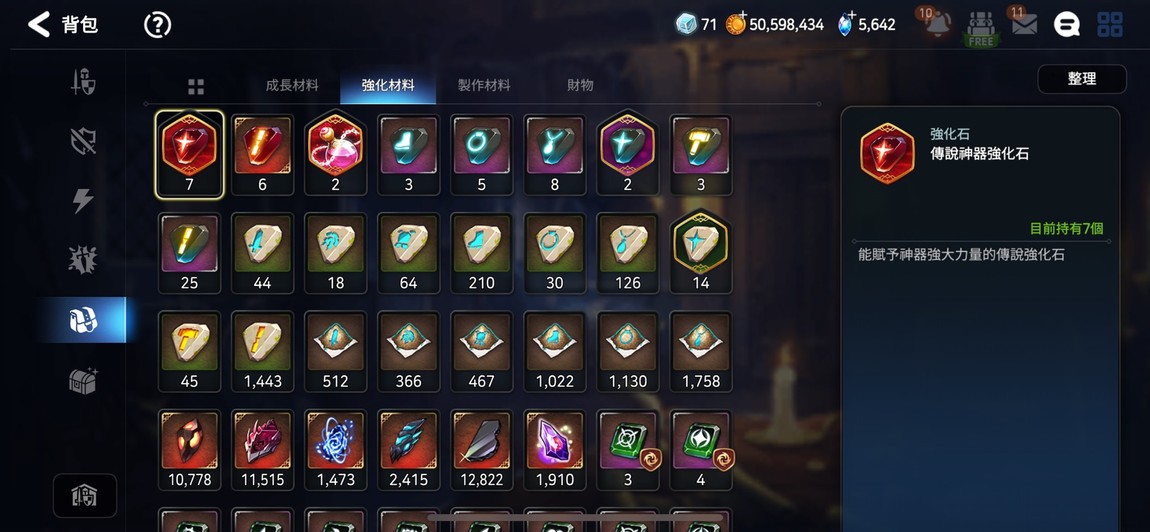Switch to the 財物 tab
The image size is (1150, 532).
(x=580, y=85)
